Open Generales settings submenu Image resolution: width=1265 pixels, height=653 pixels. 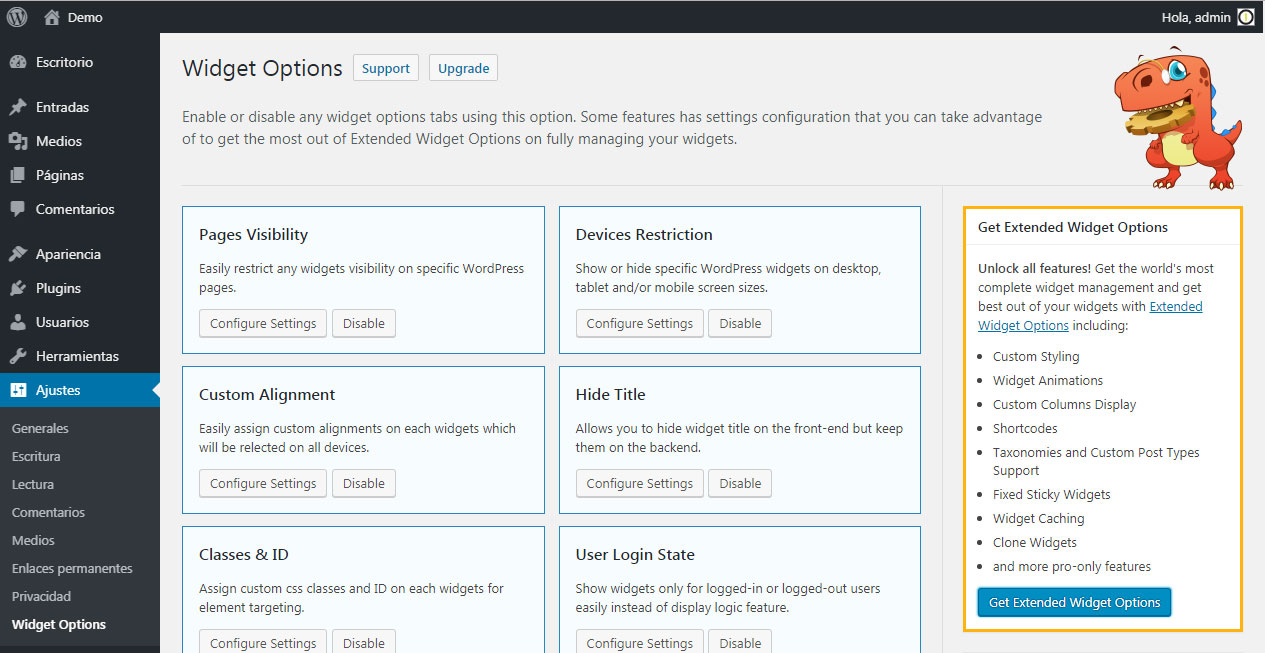[x=40, y=428]
